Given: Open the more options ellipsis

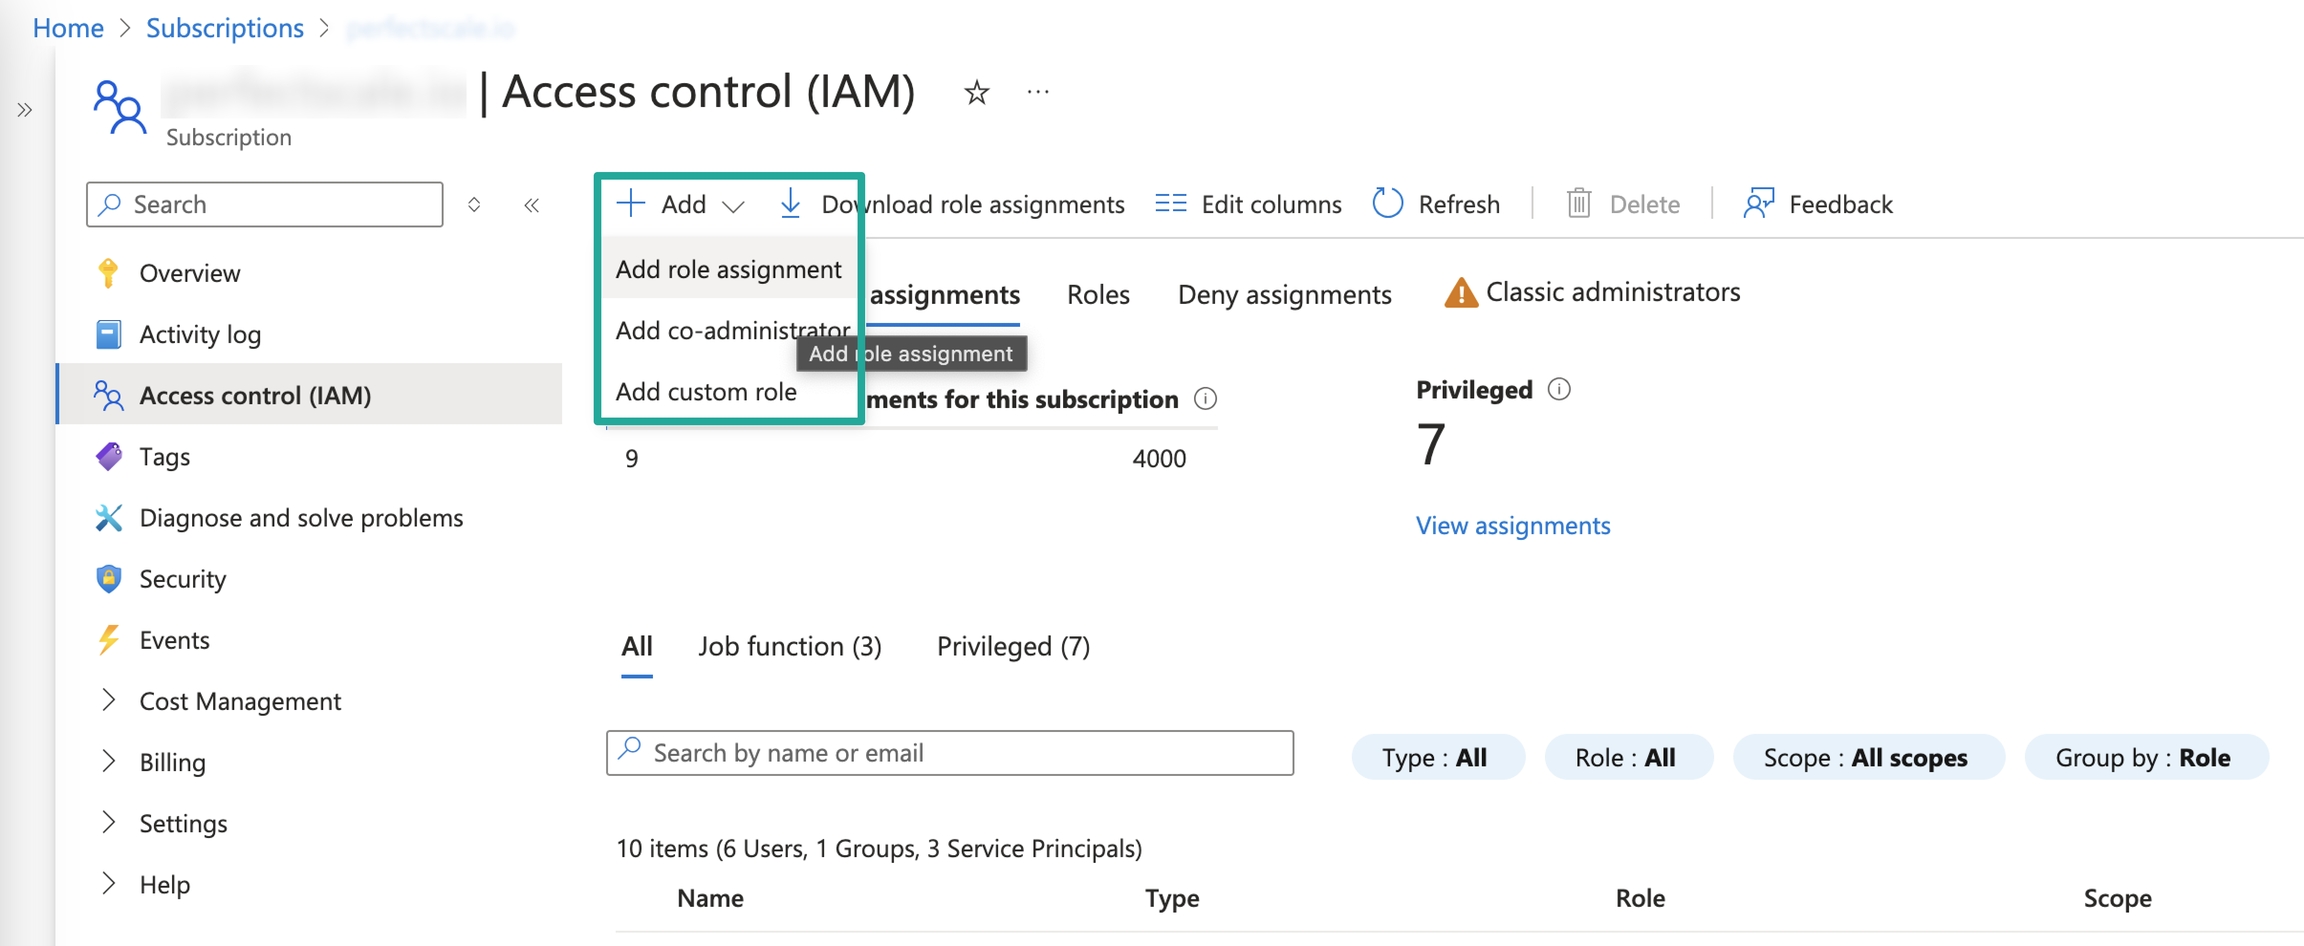Looking at the screenshot, I should 1038,93.
